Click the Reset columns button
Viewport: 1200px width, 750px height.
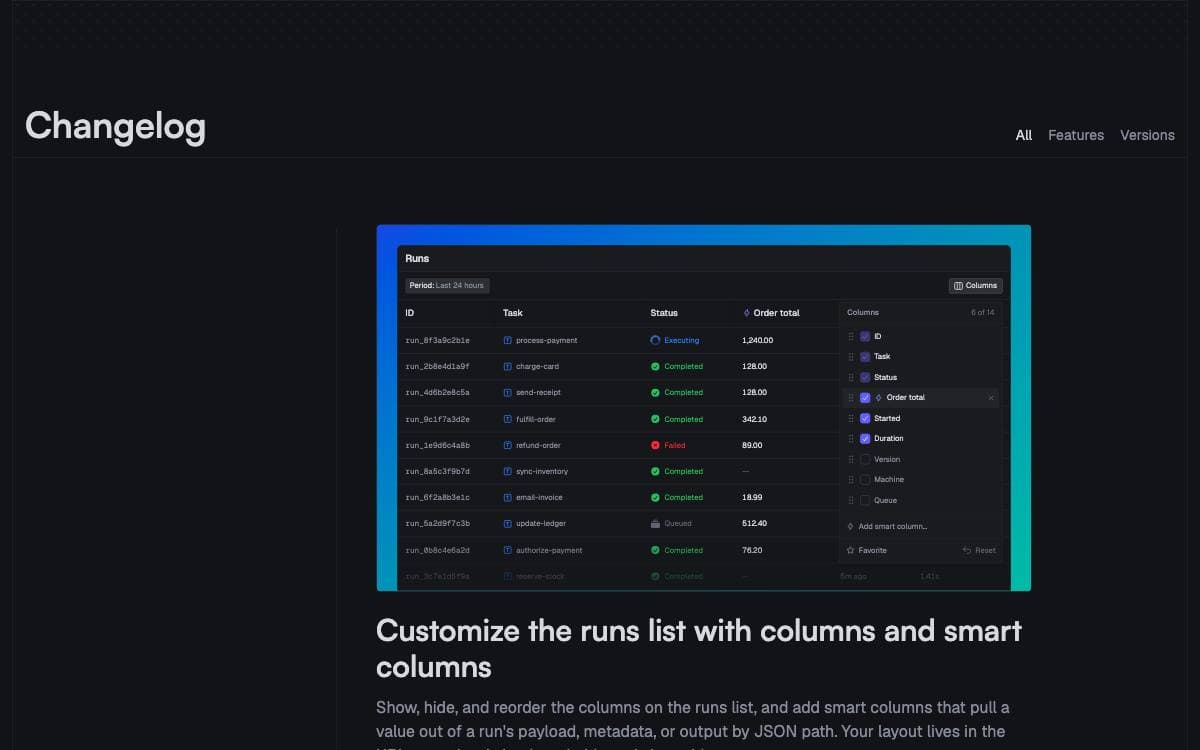979,550
